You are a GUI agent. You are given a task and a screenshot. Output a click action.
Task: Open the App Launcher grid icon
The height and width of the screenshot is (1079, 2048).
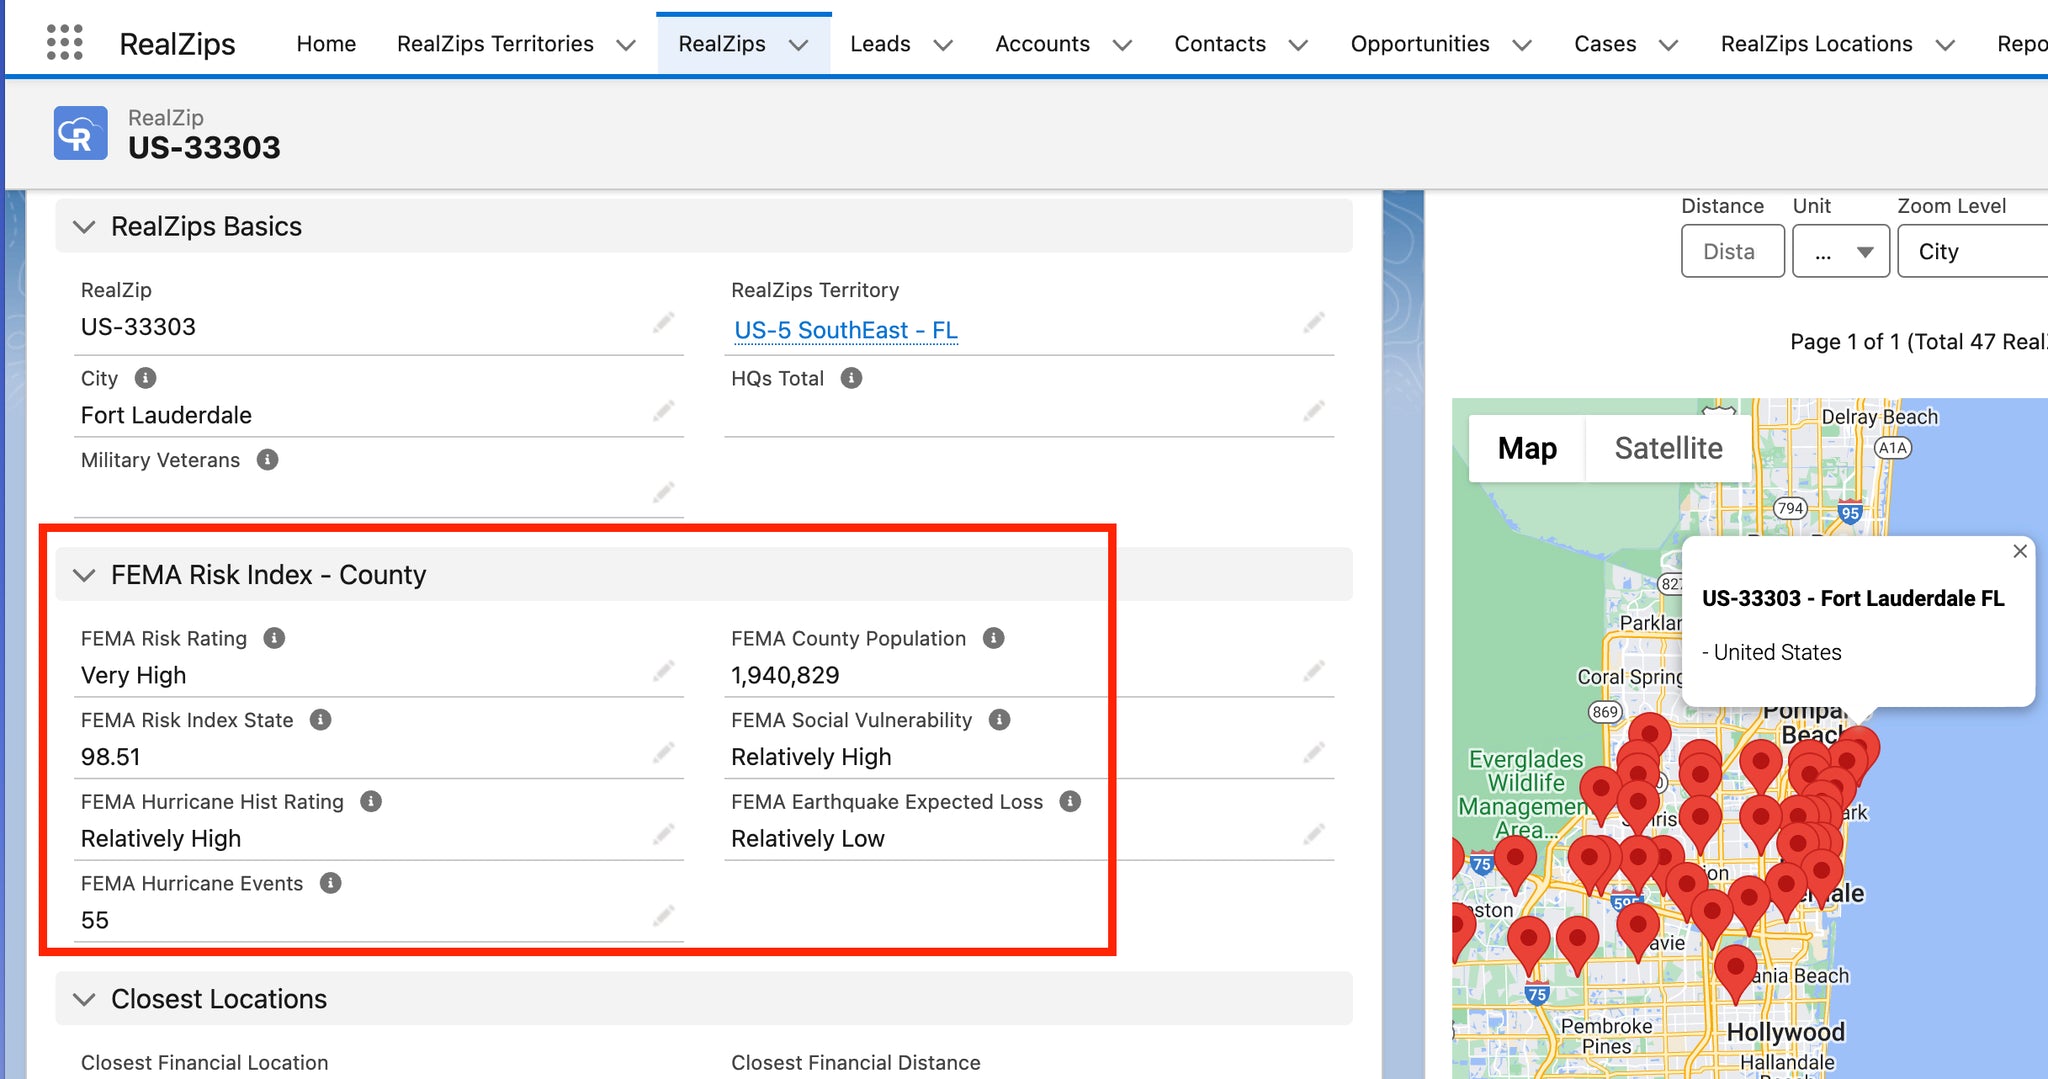(x=65, y=43)
